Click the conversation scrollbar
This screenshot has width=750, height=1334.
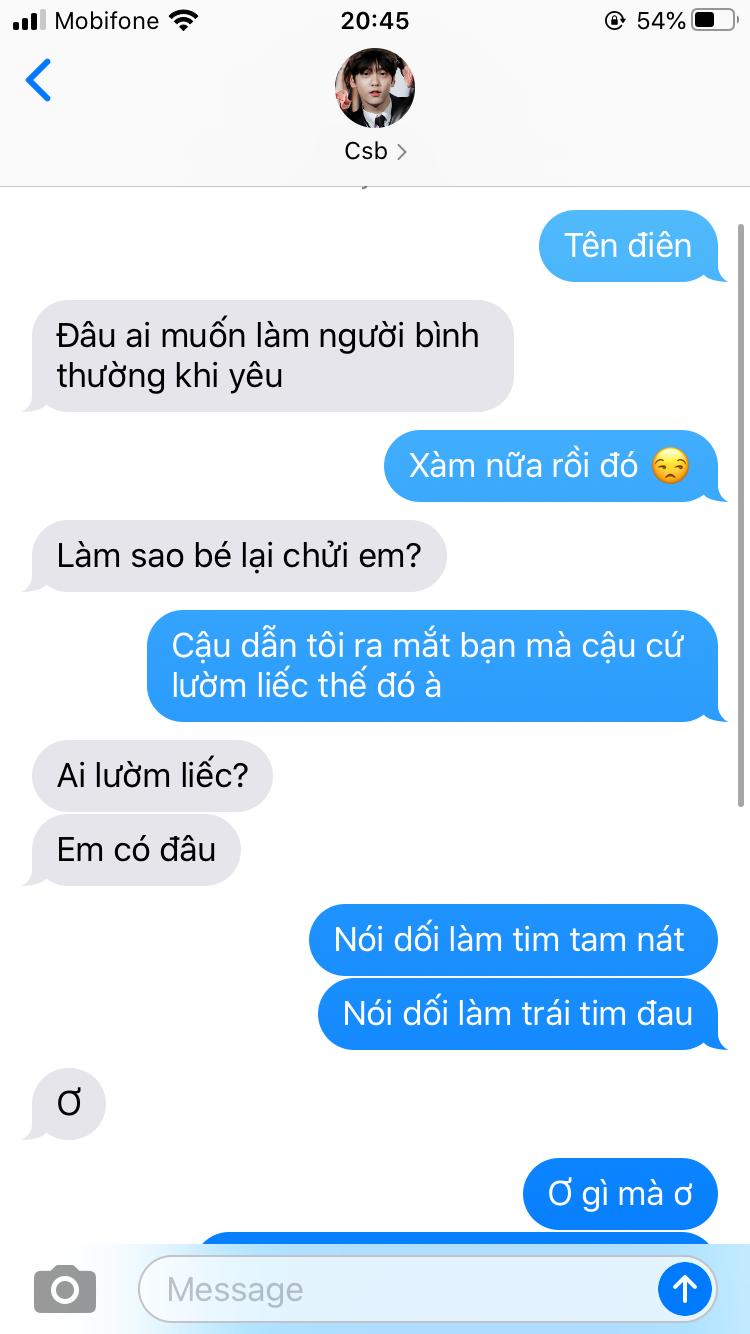pos(741,515)
